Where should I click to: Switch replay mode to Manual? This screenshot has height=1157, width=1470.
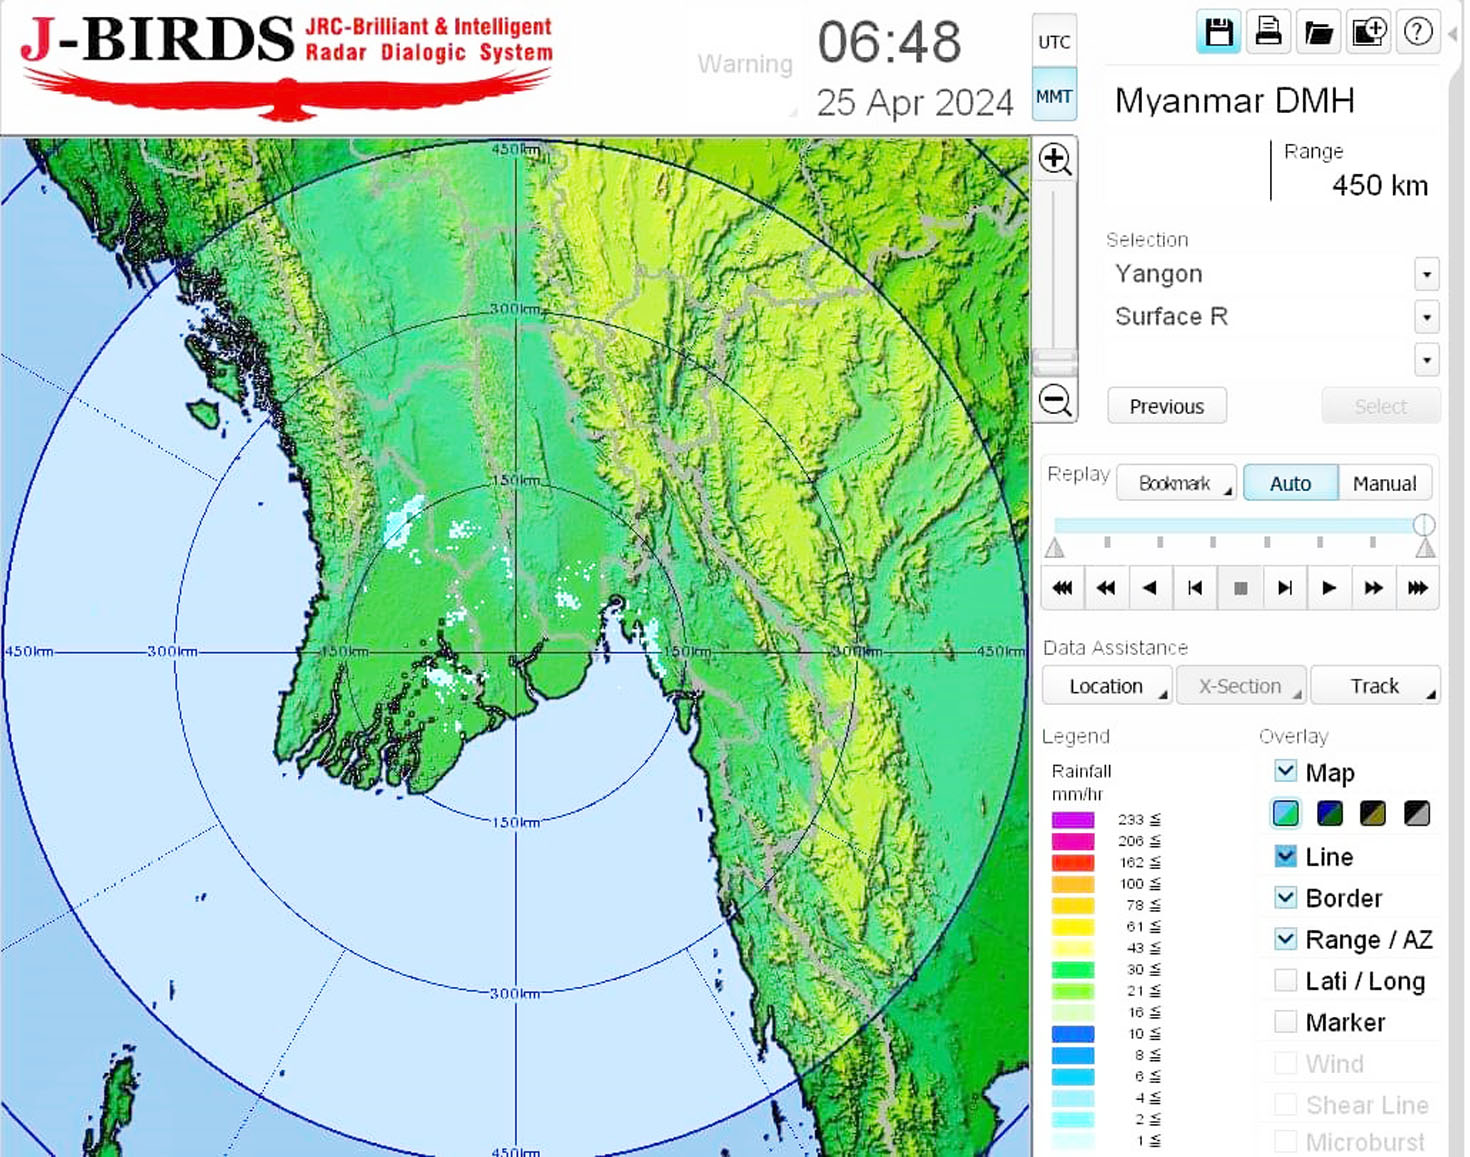tap(1384, 484)
